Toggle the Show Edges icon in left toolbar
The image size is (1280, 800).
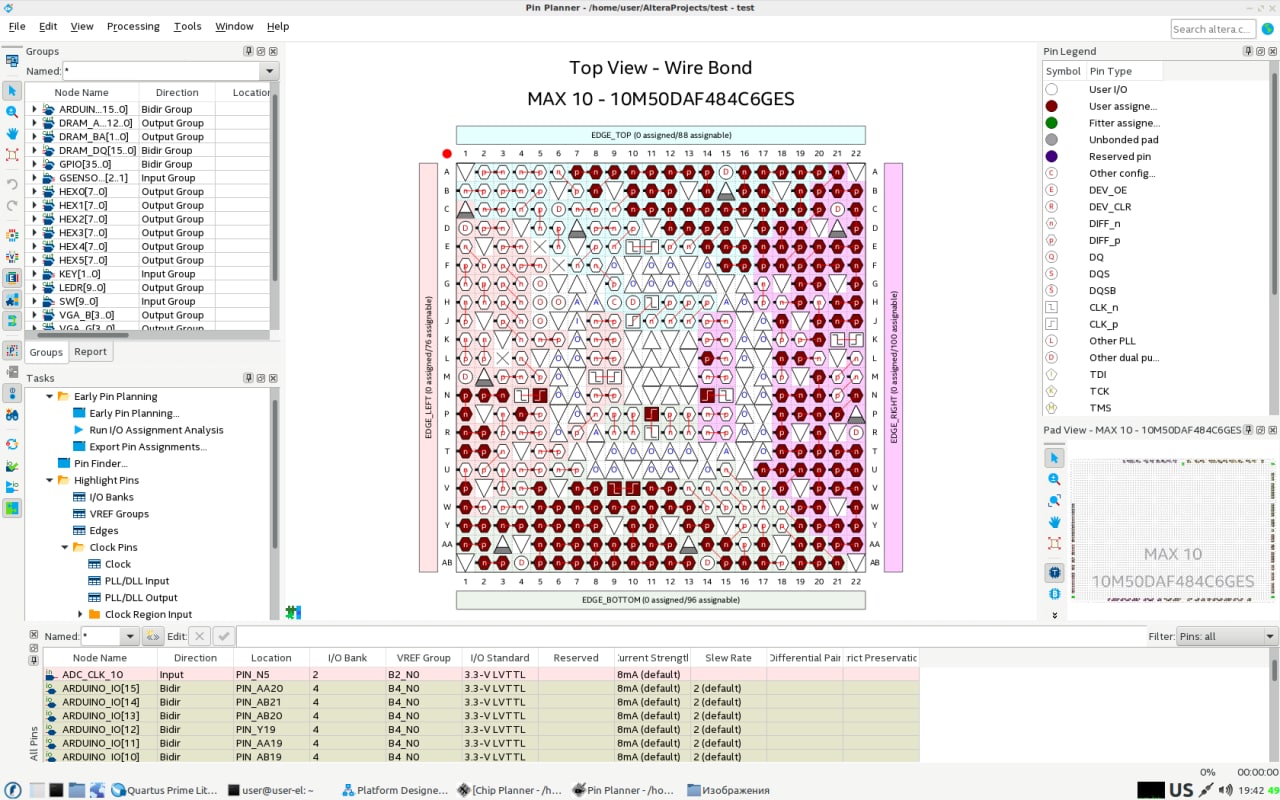coord(12,277)
